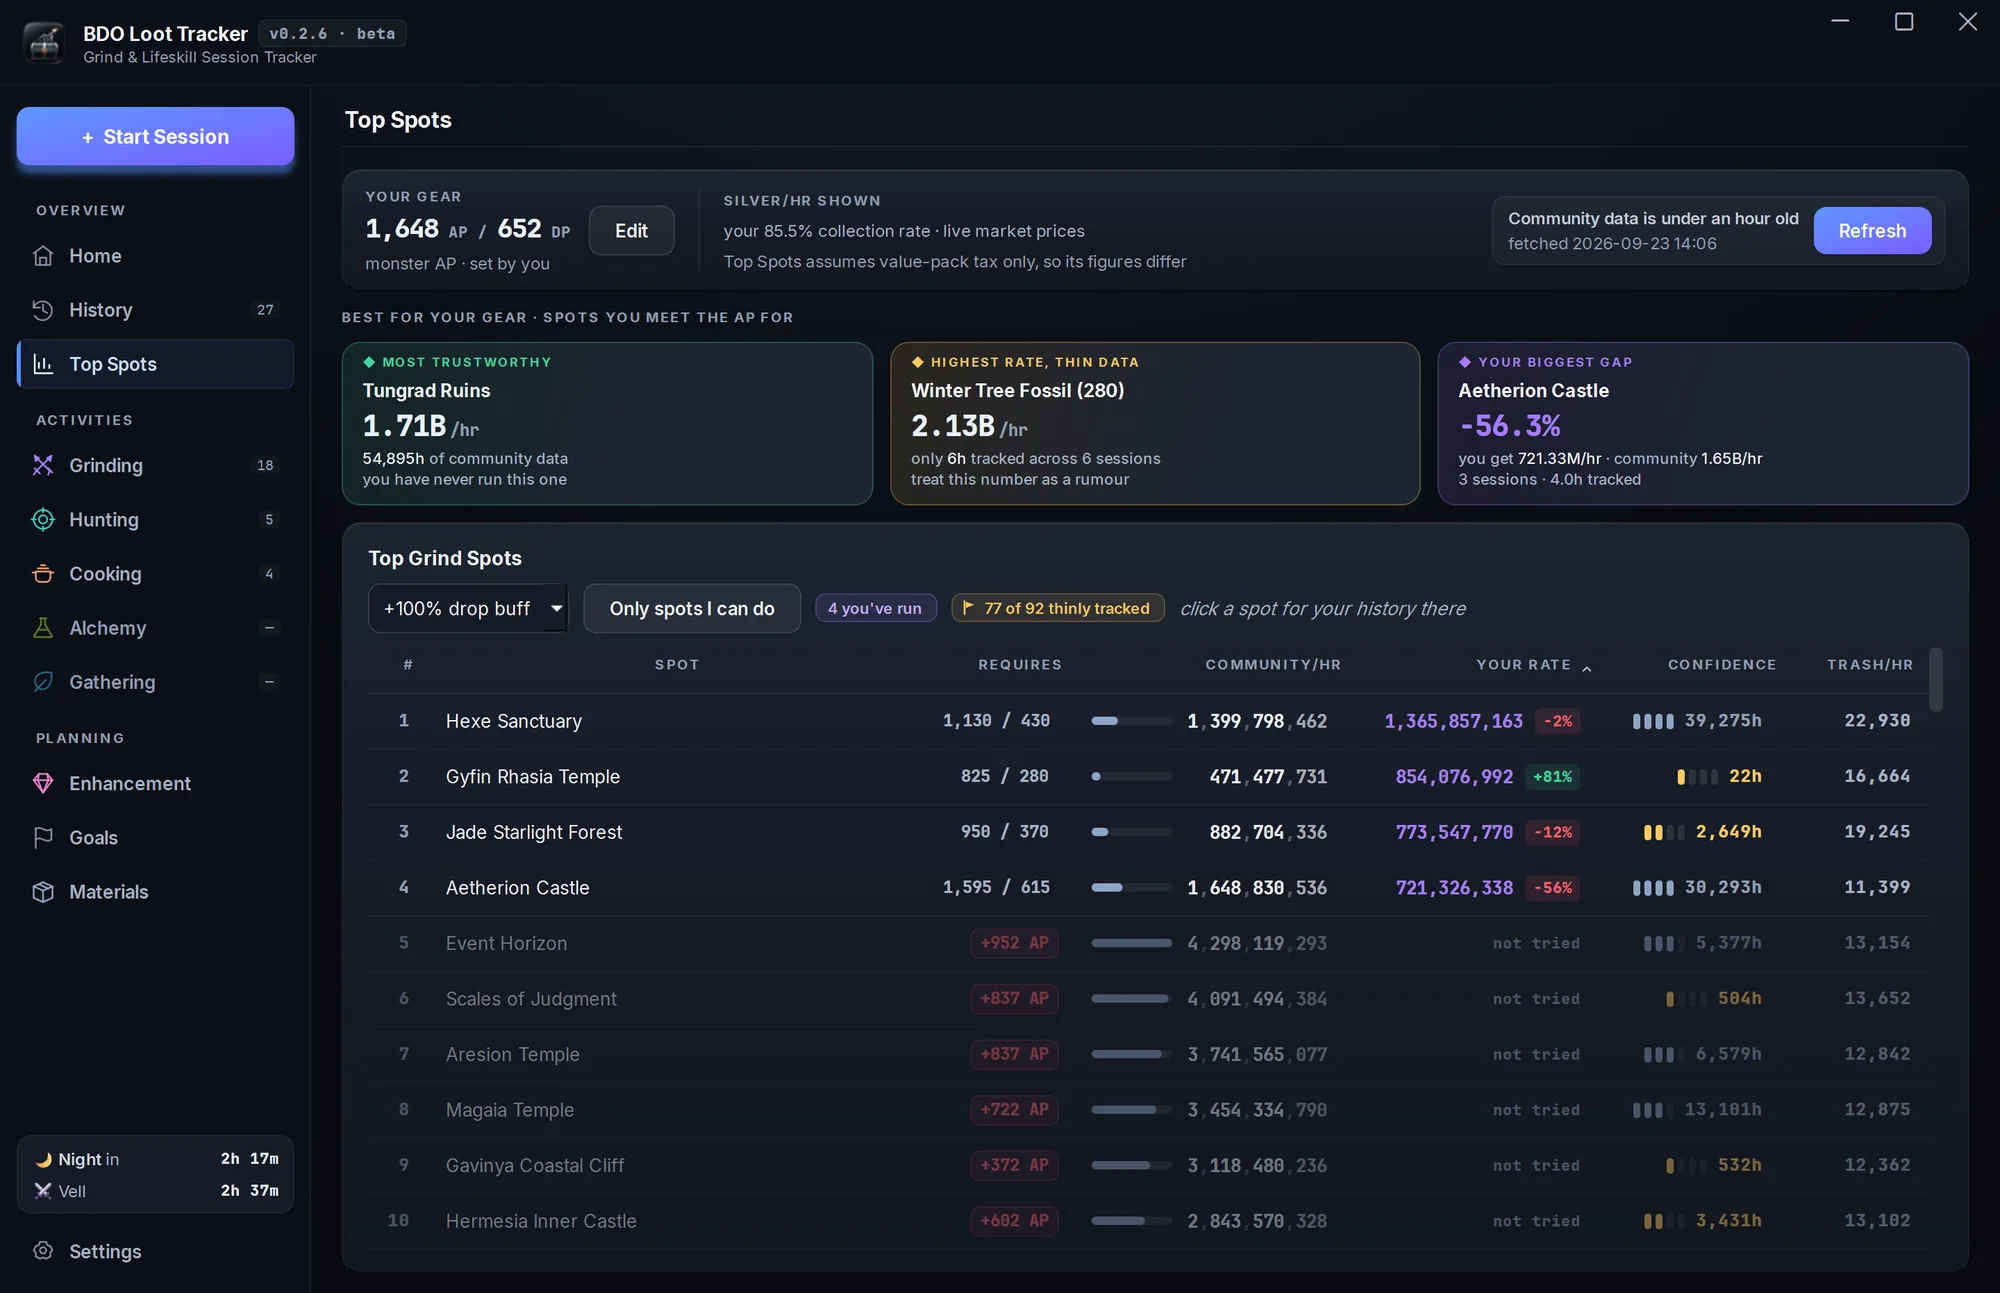Click Edit next to your gear stats
2000x1293 pixels.
[631, 231]
